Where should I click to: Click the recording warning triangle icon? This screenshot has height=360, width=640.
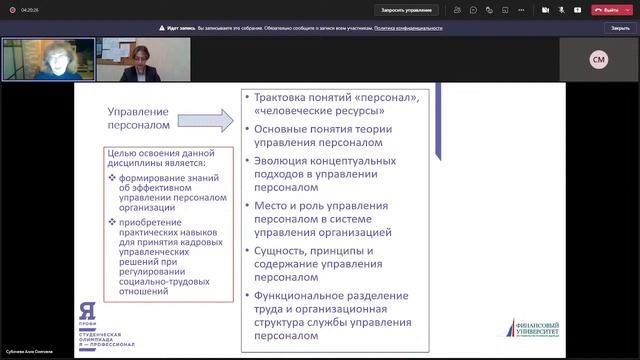(x=162, y=28)
